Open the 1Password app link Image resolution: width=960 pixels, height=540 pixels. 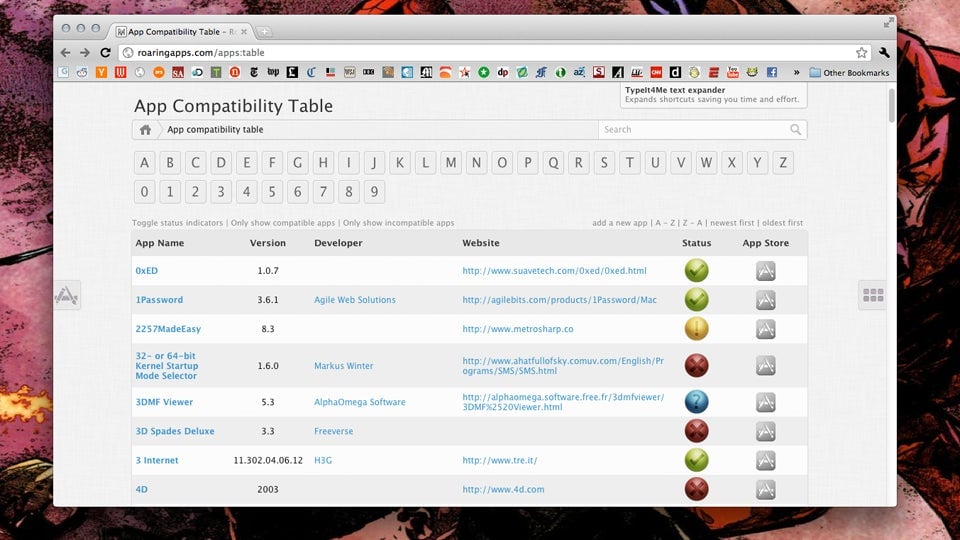pyautogui.click(x=159, y=300)
